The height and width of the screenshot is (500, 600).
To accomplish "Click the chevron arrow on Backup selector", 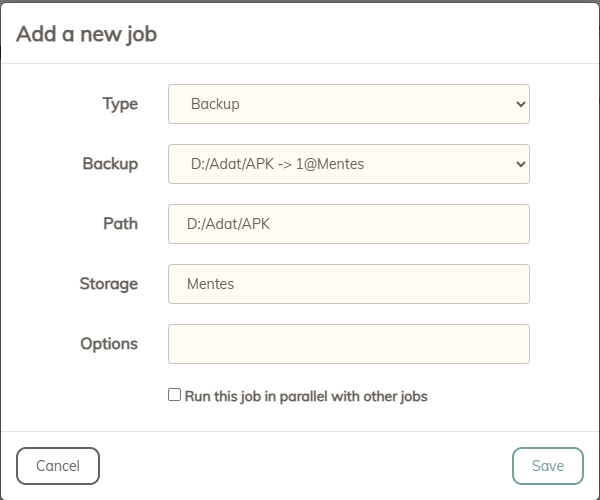I will click(x=519, y=164).
